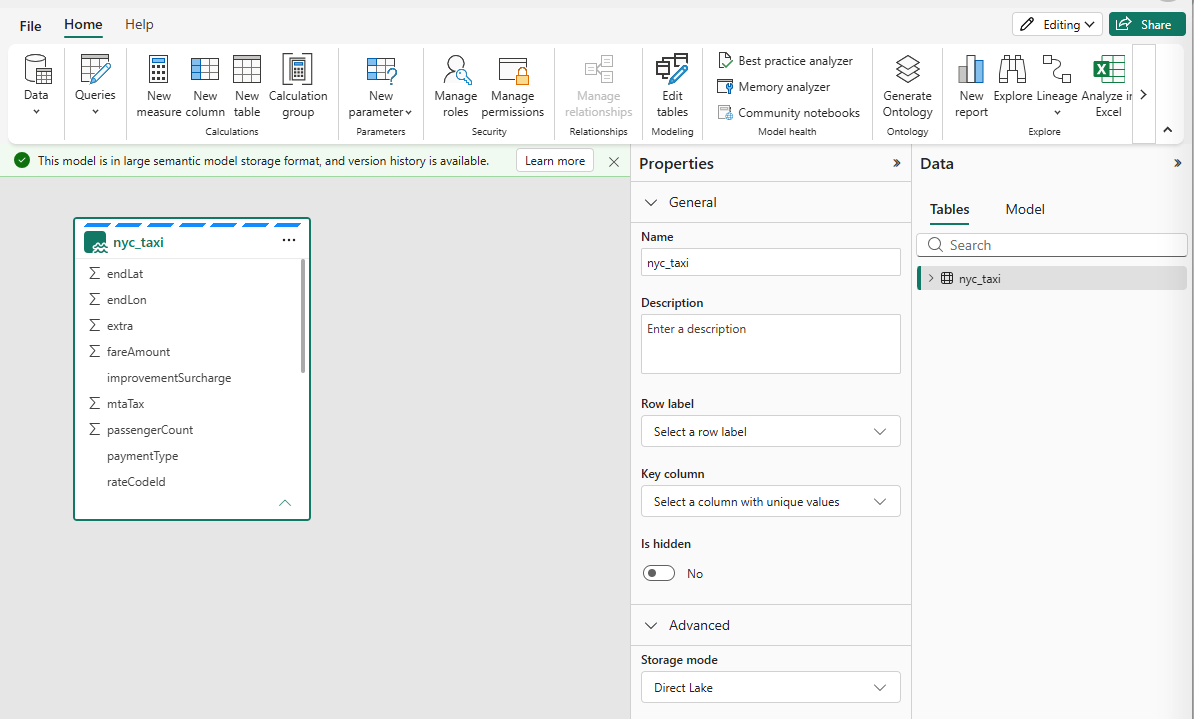Toggle the Is hidden switch
Viewport: 1194px width, 719px height.
(659, 574)
